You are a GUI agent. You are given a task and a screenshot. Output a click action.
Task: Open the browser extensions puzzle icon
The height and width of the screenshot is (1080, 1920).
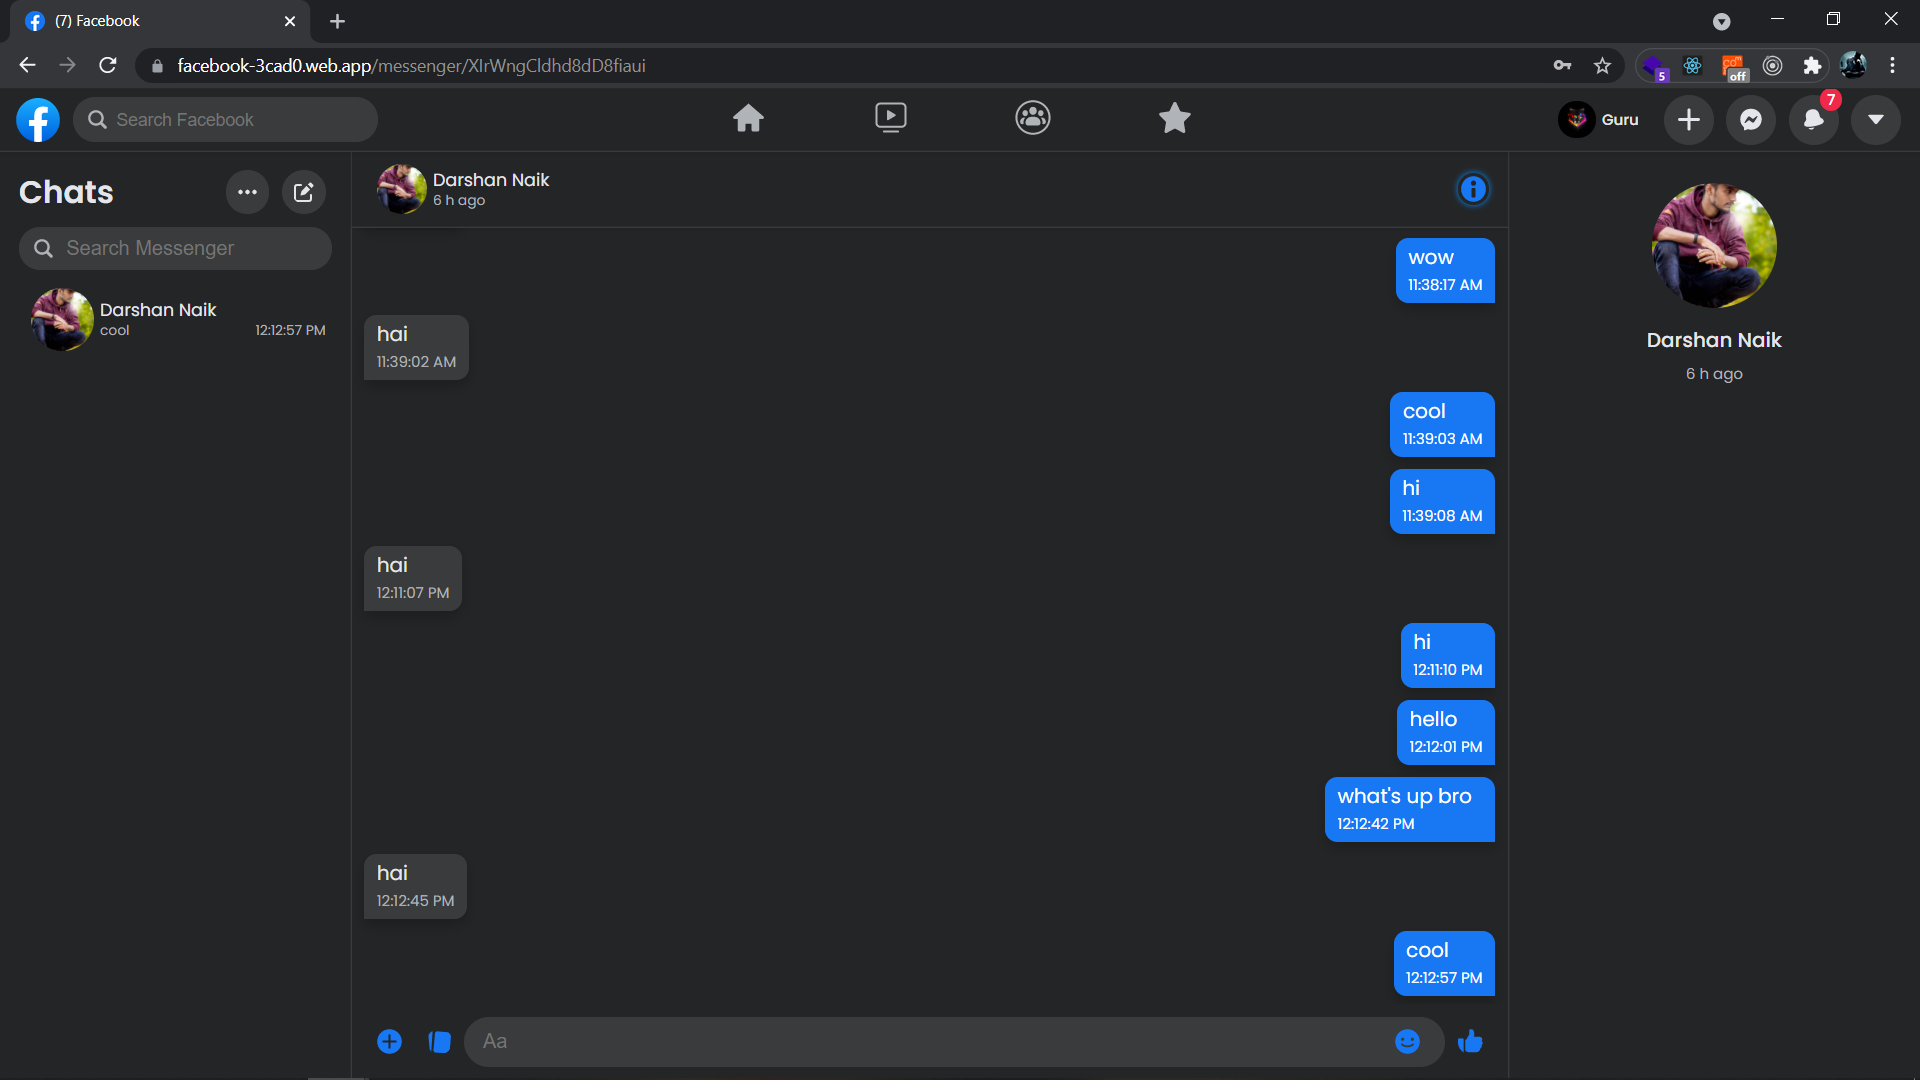1812,65
